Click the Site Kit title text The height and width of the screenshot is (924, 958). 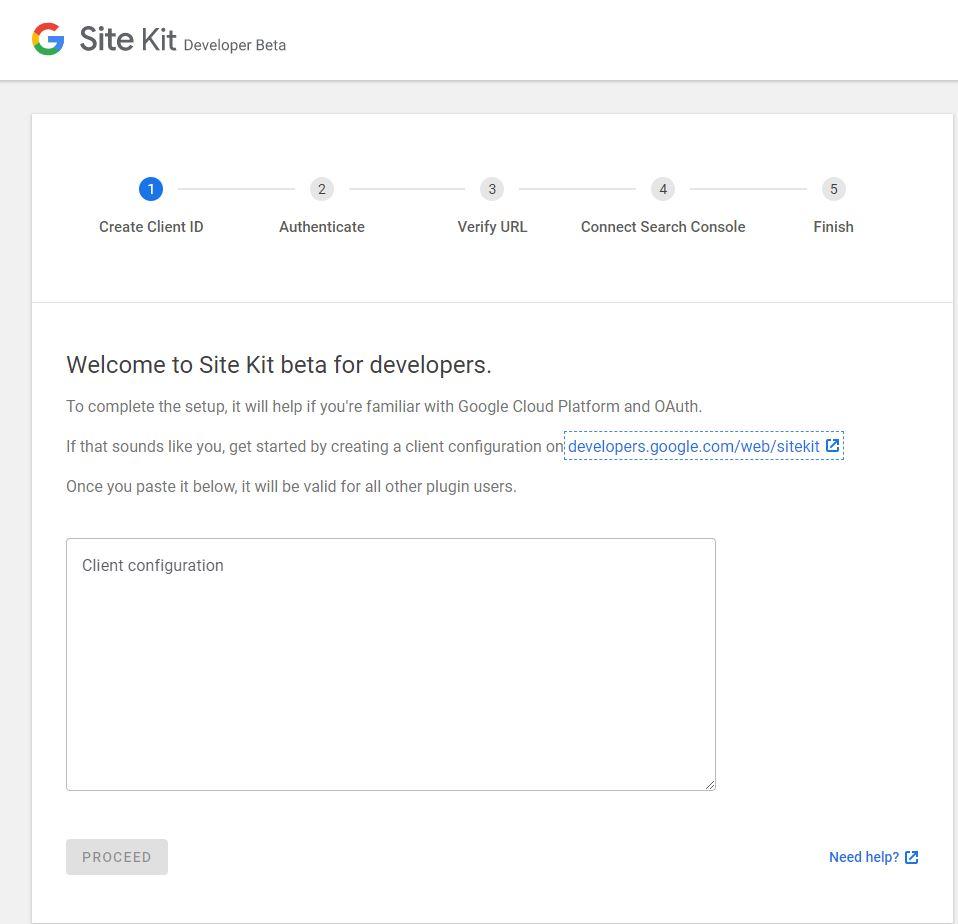coord(128,39)
